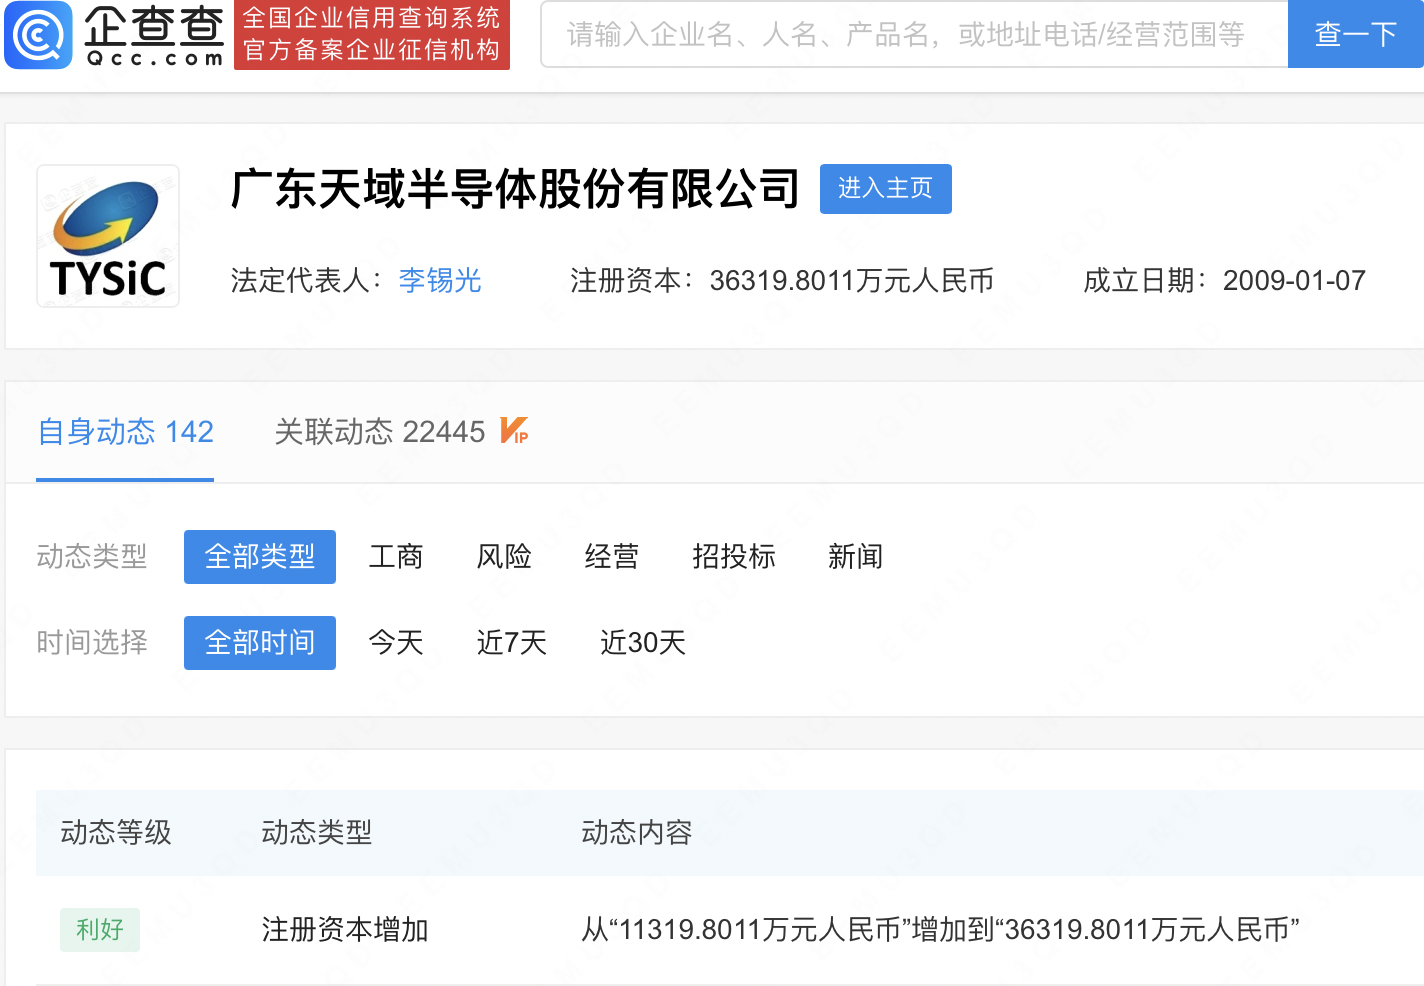This screenshot has height=986, width=1424.
Task: Click the 进入主页 button
Action: (885, 189)
